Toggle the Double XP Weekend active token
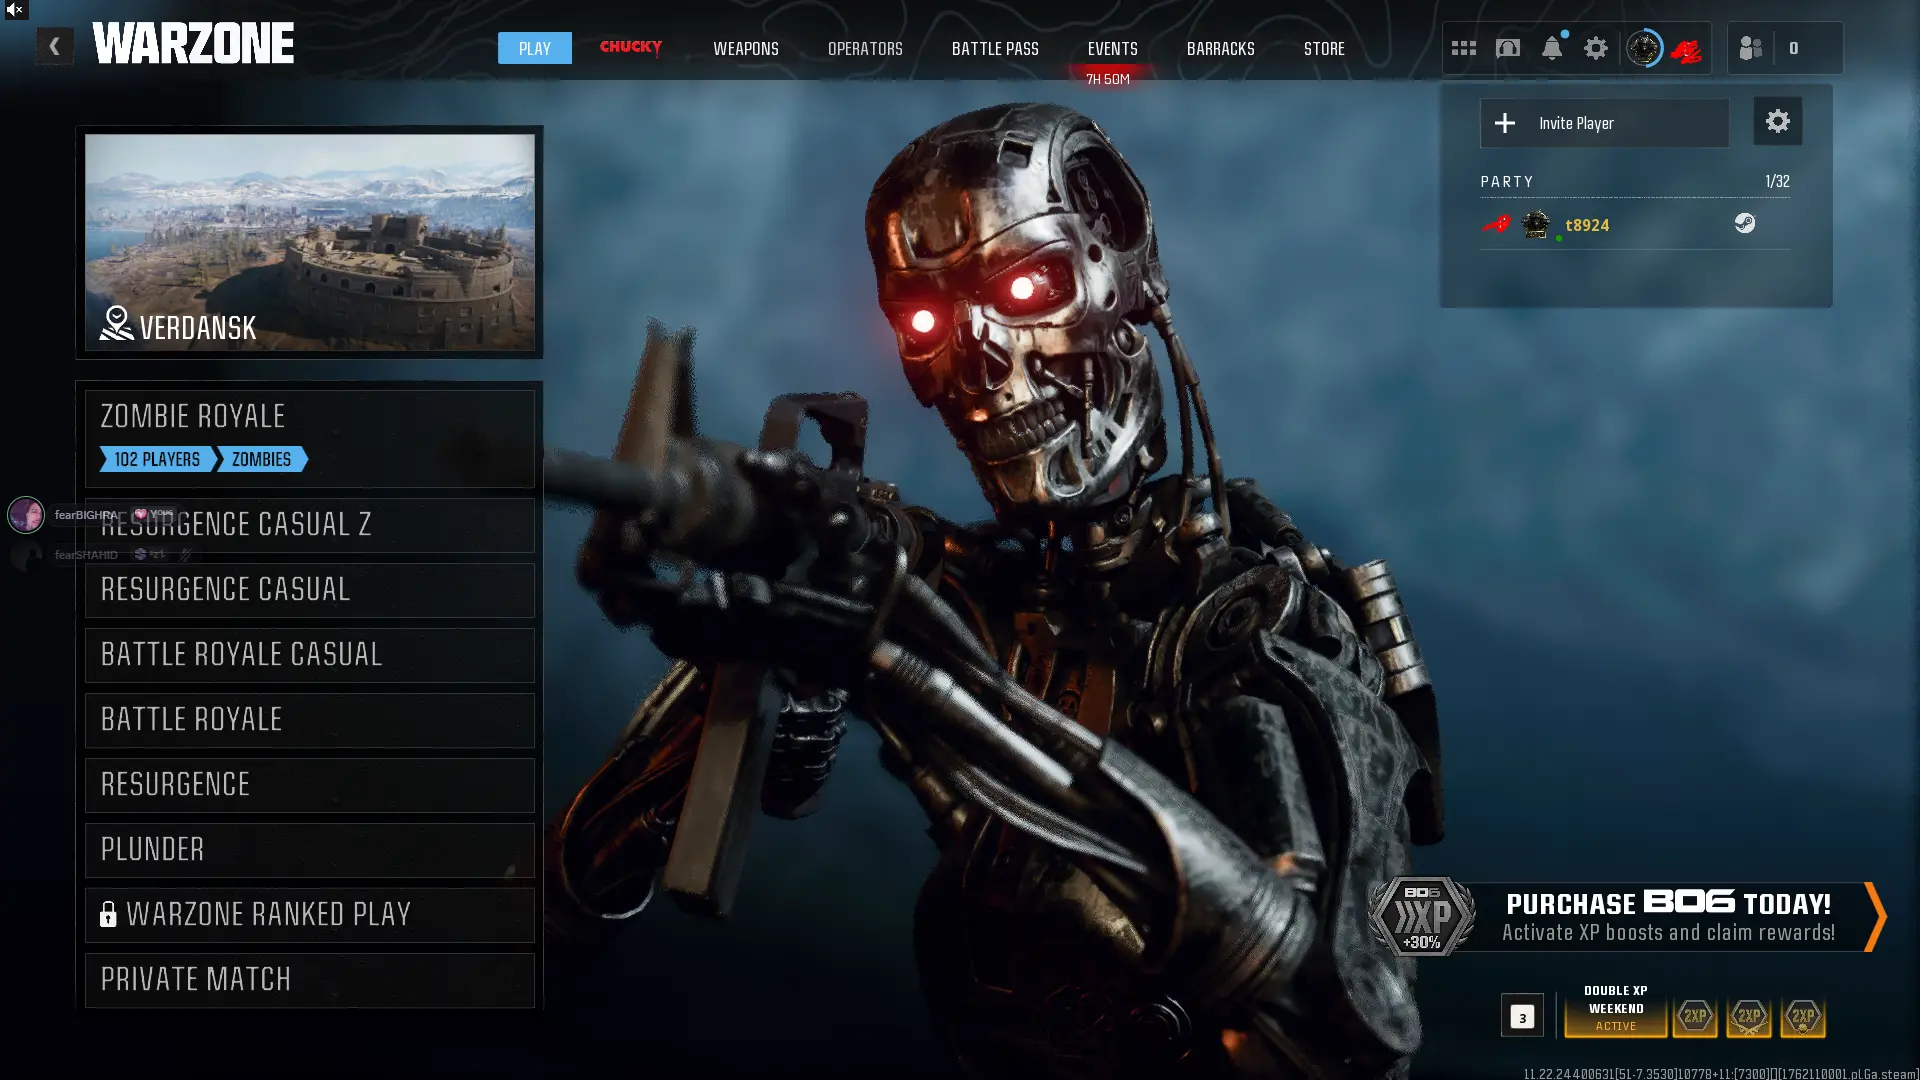The width and height of the screenshot is (1920, 1080). pos(1615,1008)
